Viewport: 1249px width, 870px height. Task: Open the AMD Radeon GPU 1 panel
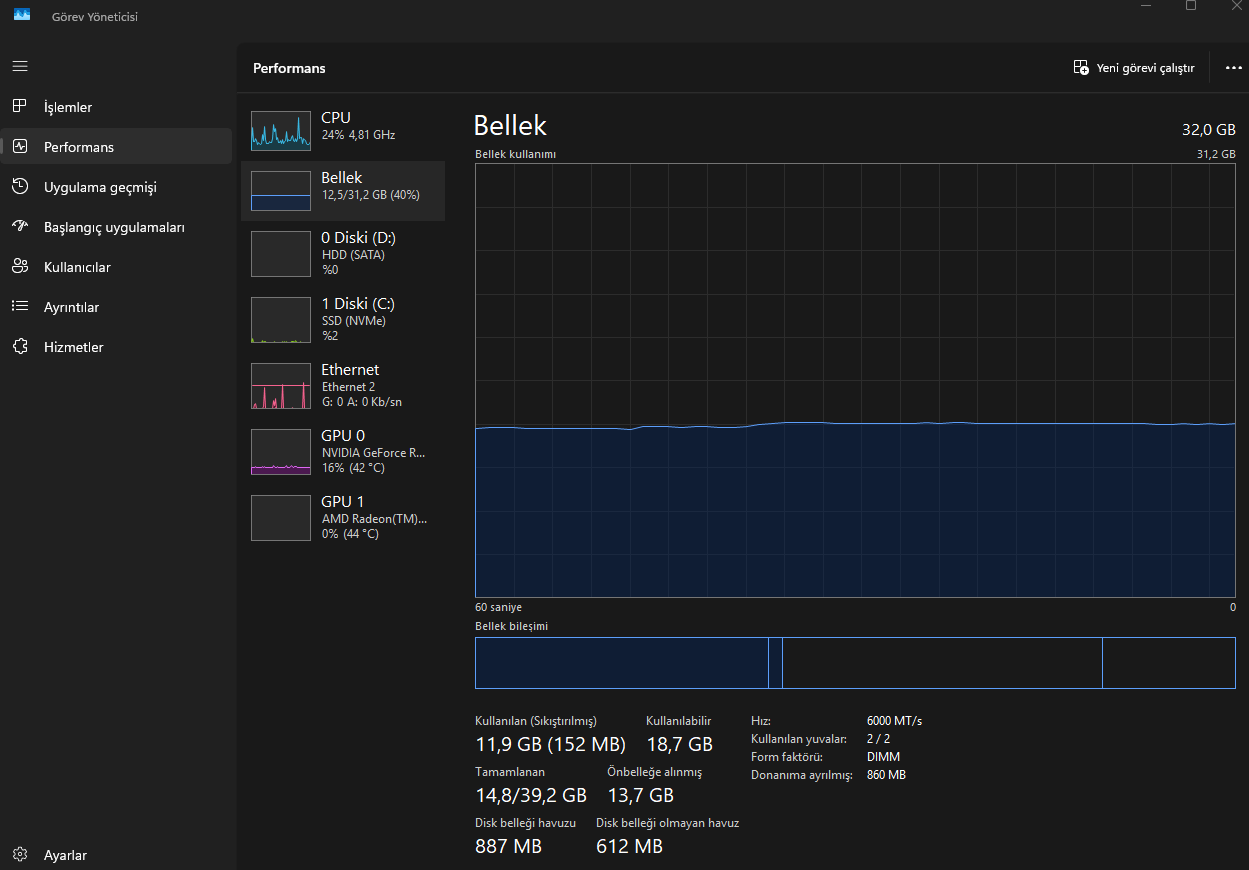coord(343,517)
